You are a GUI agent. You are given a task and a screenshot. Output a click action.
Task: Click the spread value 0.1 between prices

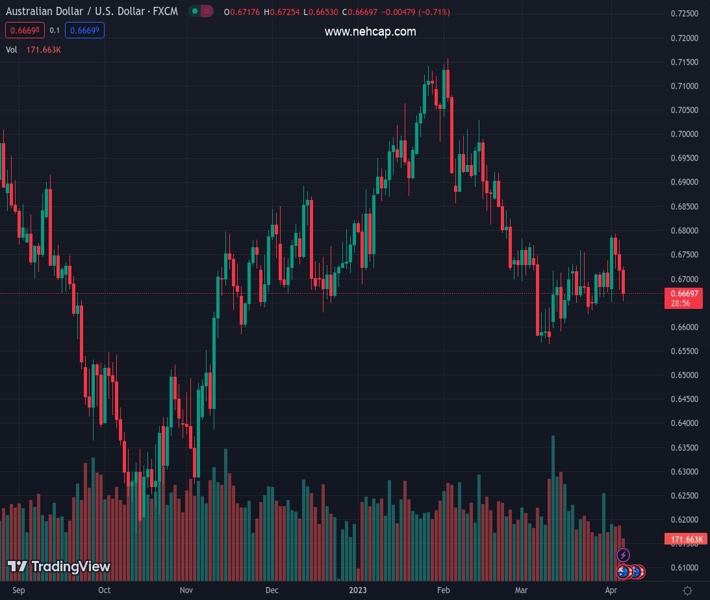(55, 30)
